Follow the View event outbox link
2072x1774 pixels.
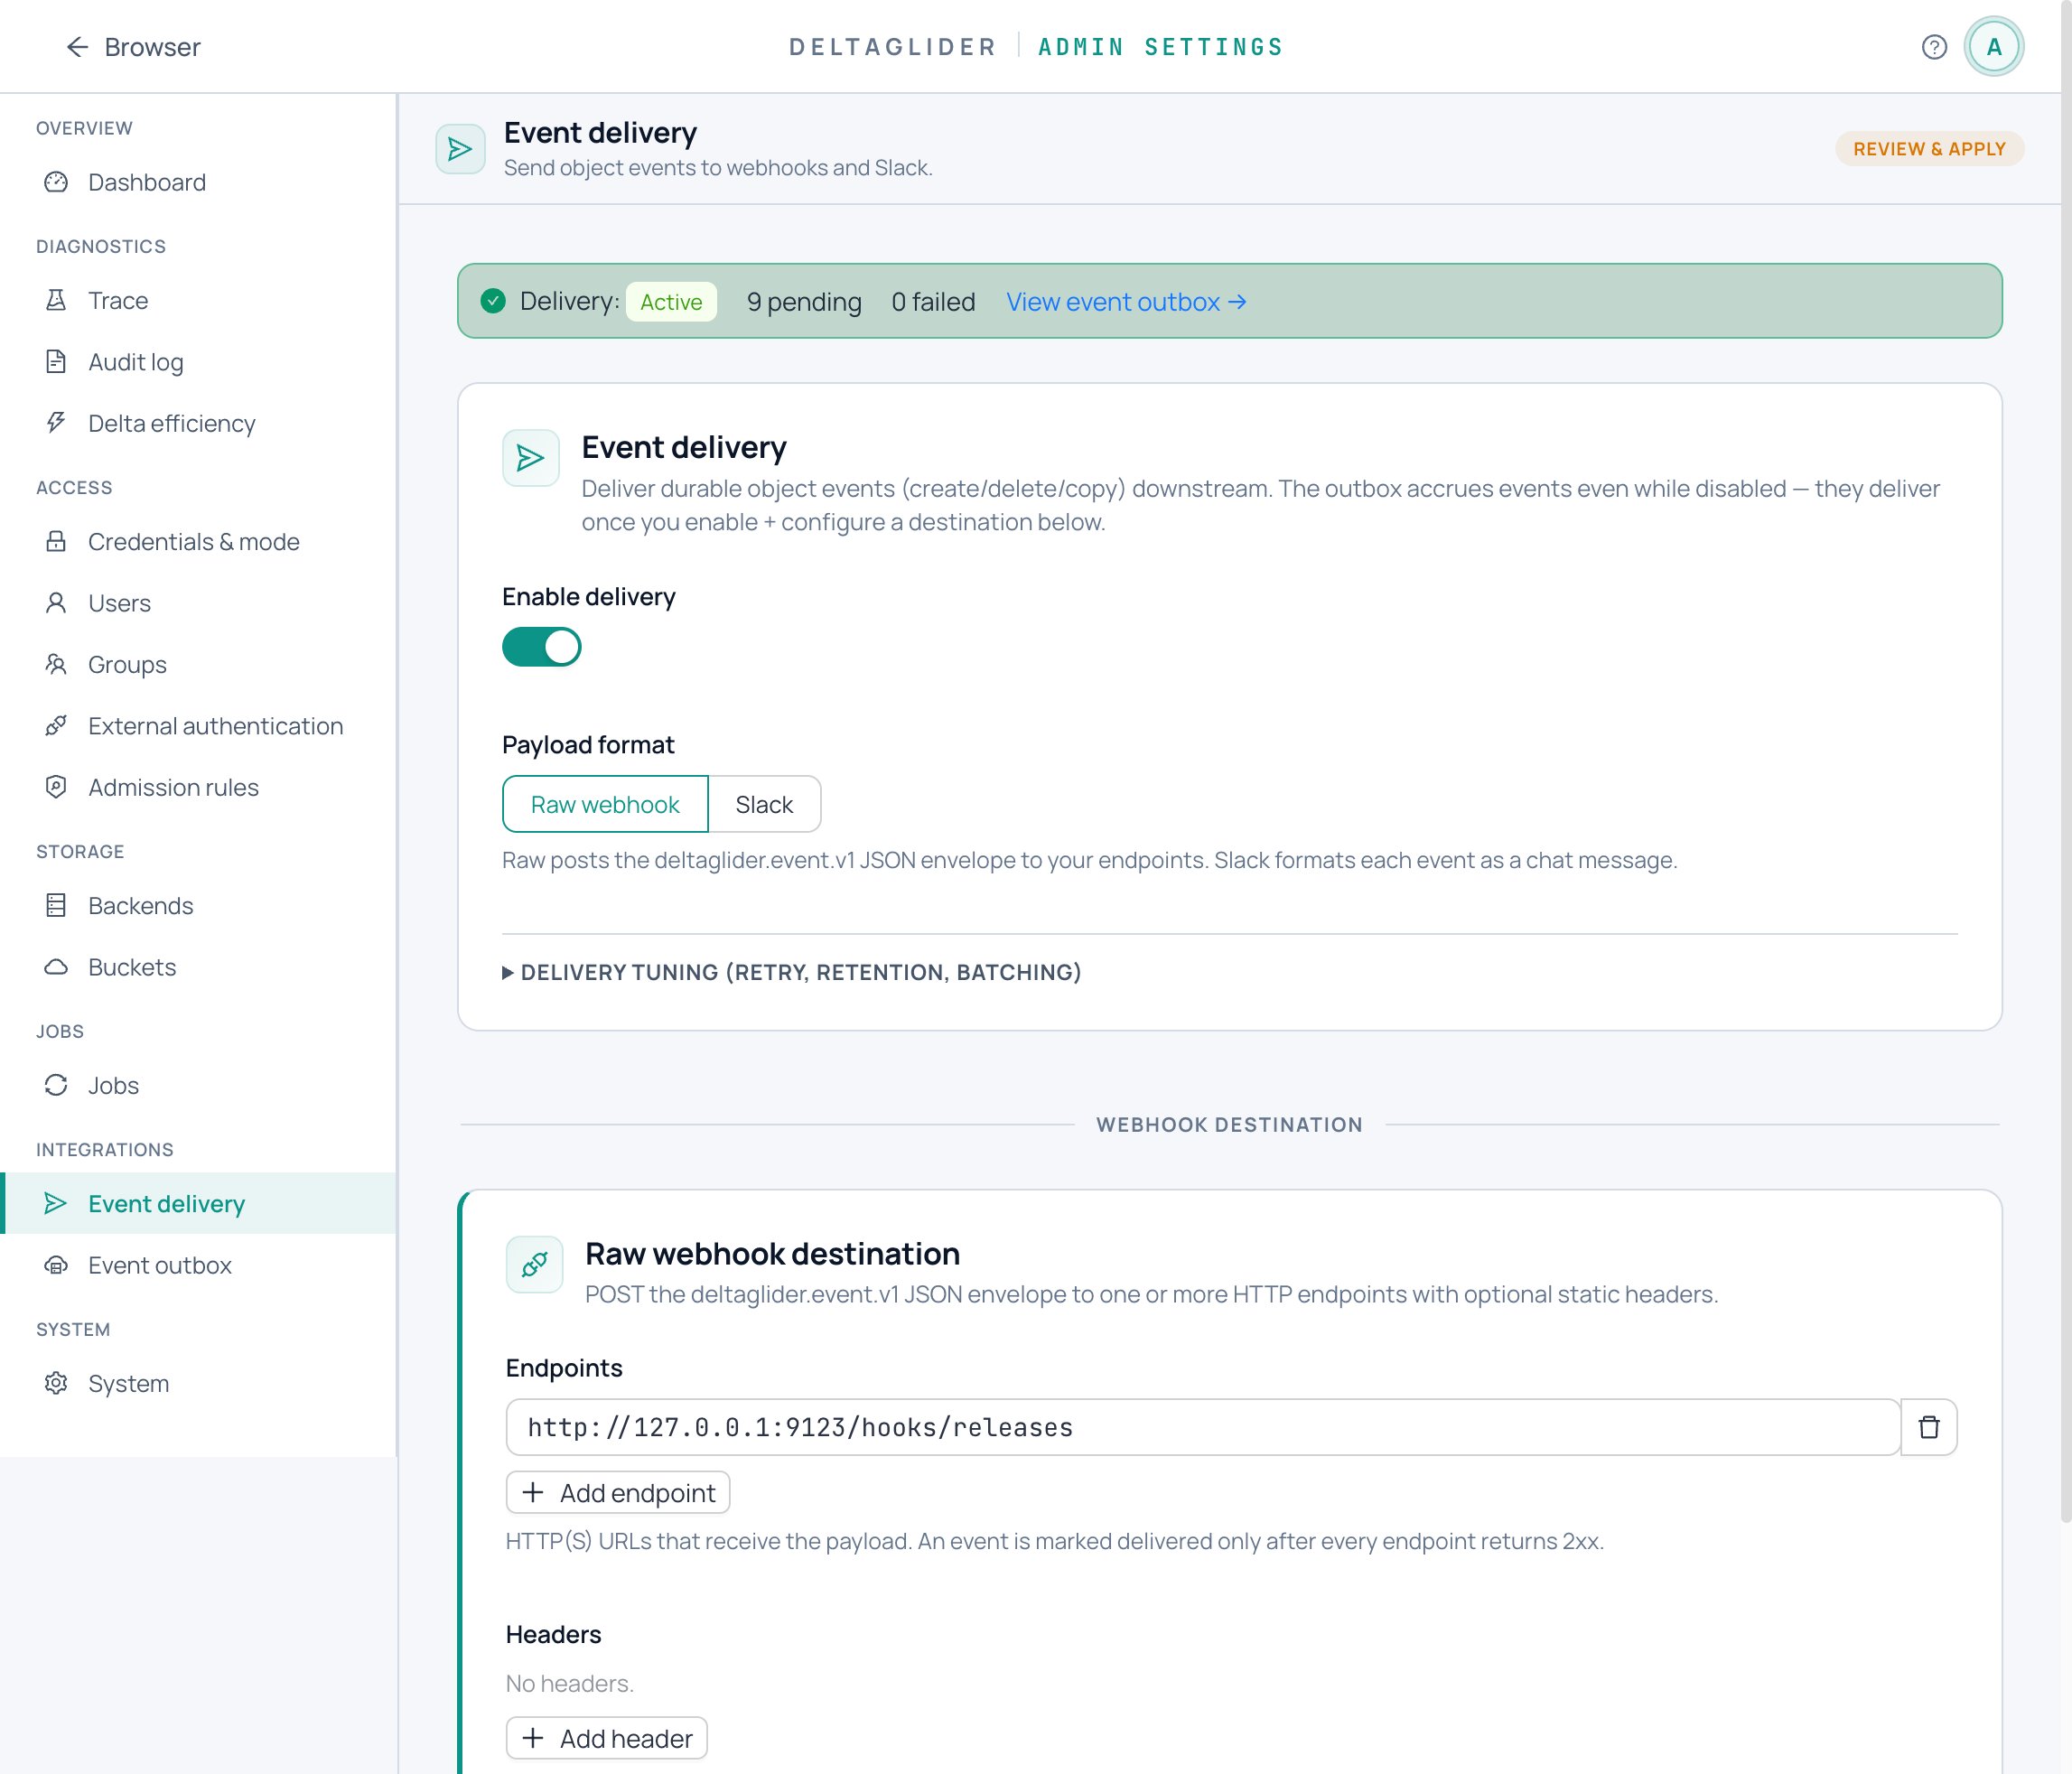point(1126,301)
